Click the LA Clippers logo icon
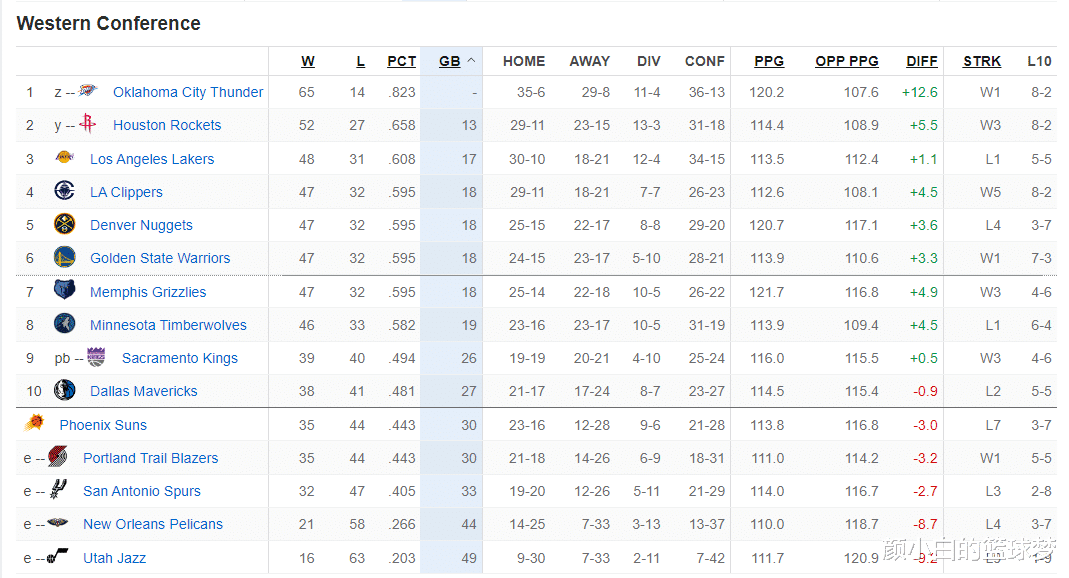1069x578 pixels. click(64, 190)
